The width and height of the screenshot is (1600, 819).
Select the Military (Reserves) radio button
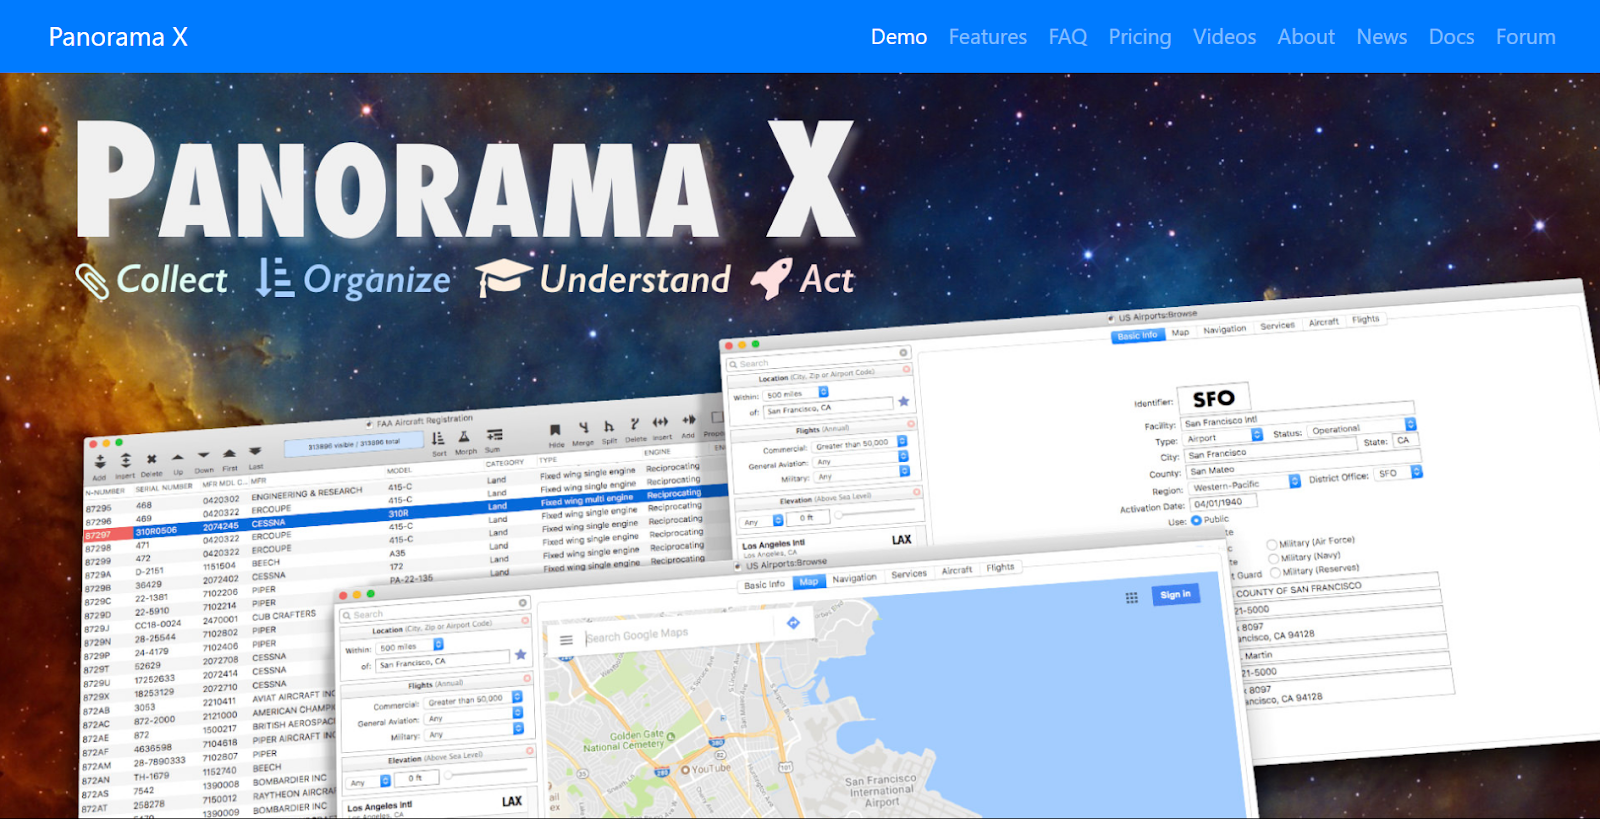pyautogui.click(x=1275, y=573)
